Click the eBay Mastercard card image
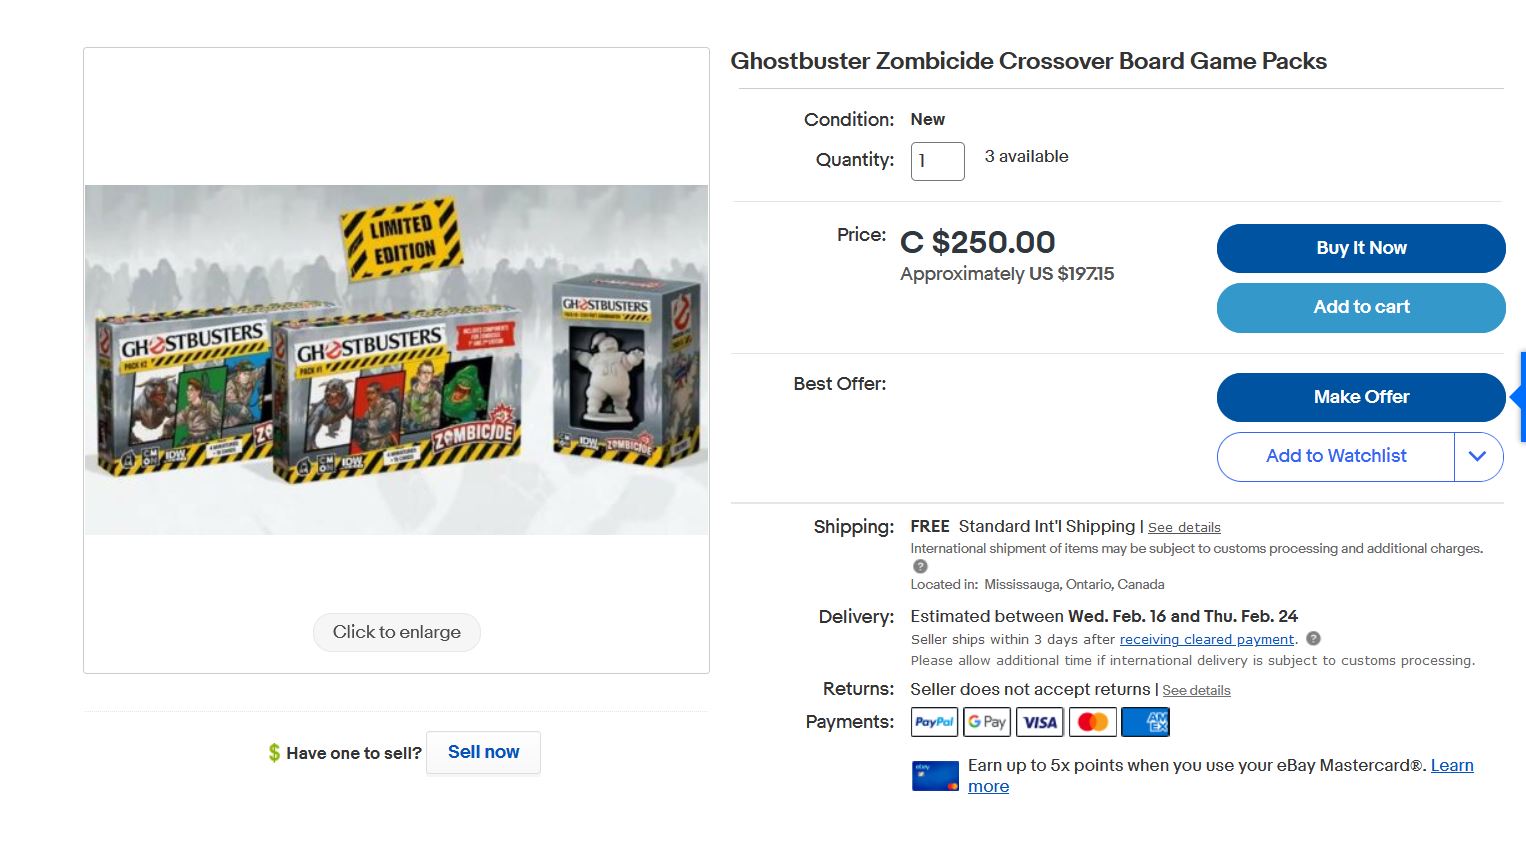Image resolution: width=1526 pixels, height=846 pixels. (935, 776)
